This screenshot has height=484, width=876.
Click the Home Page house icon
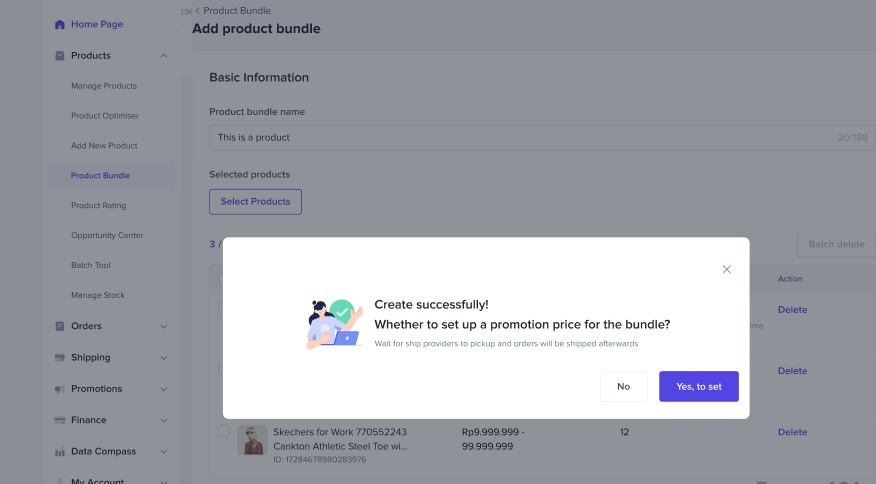[60, 24]
